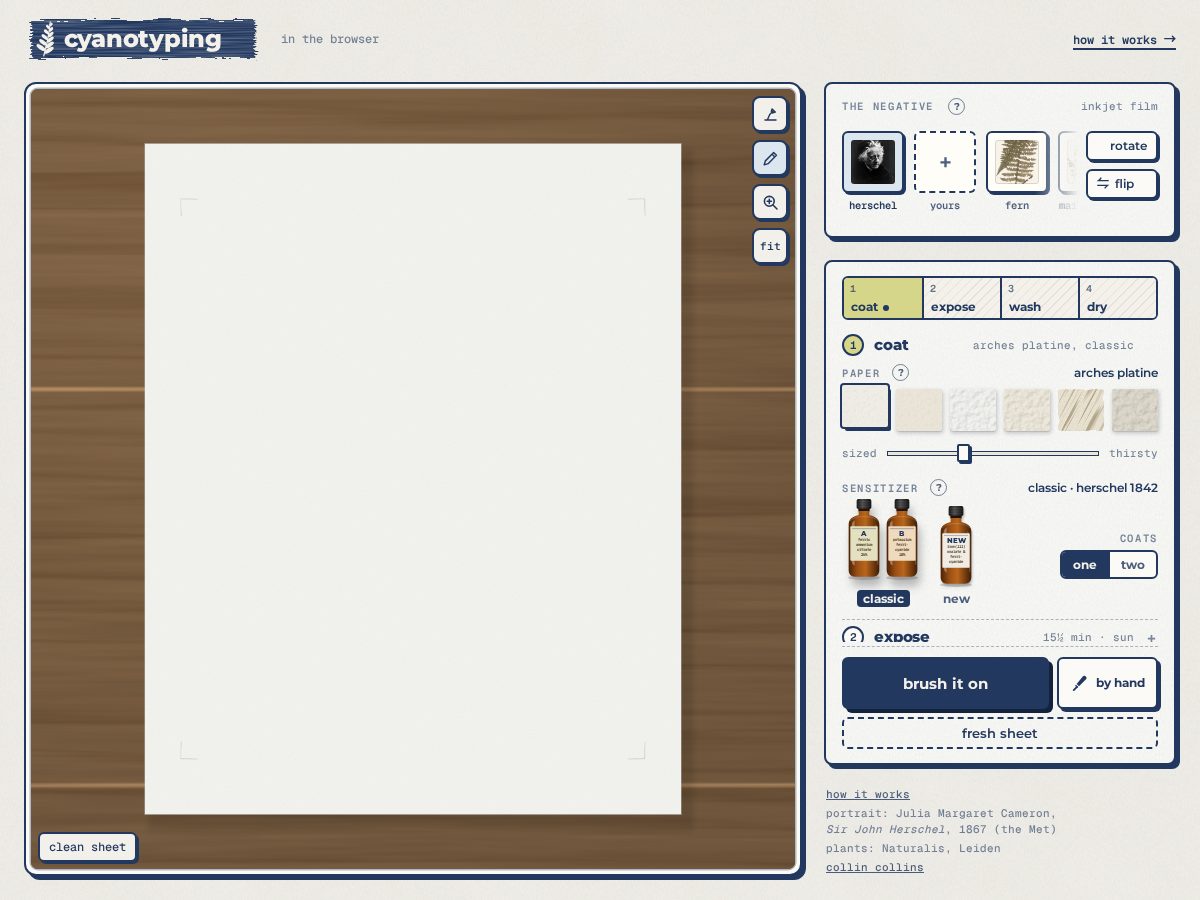Switch to the dry step tab
This screenshot has width=1200, height=900.
(1118, 298)
